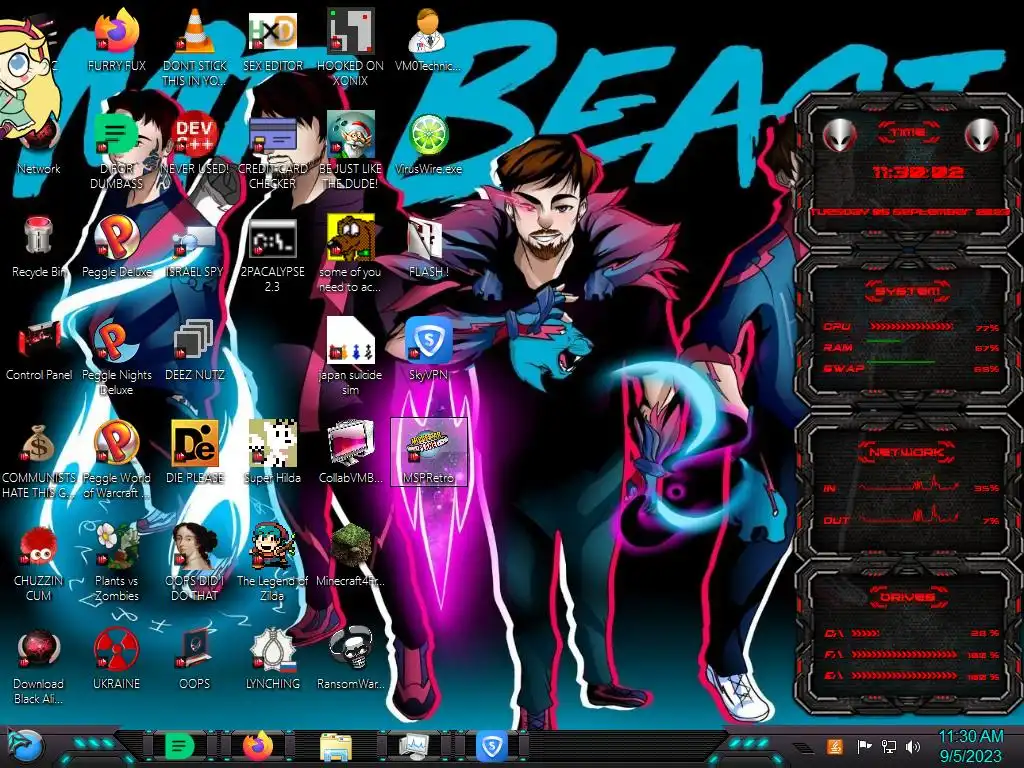Open the beaver 'some of you need to ac...' icon
1024x768 pixels.
click(350, 255)
